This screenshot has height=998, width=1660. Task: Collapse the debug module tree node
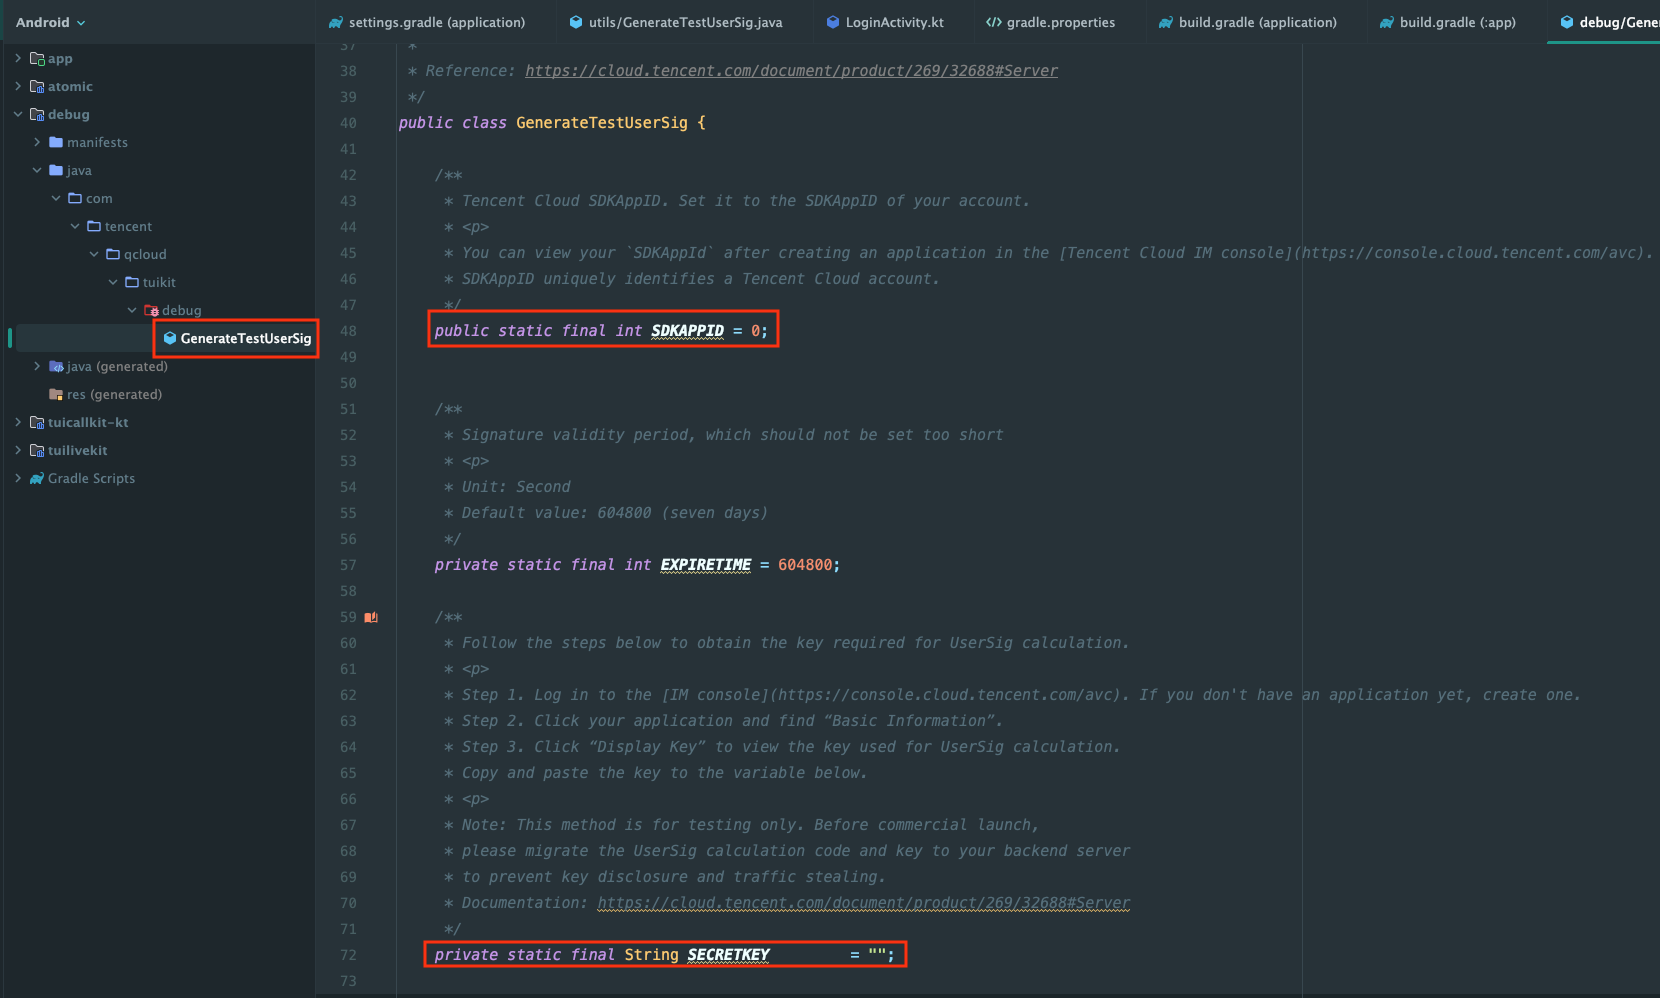point(18,115)
